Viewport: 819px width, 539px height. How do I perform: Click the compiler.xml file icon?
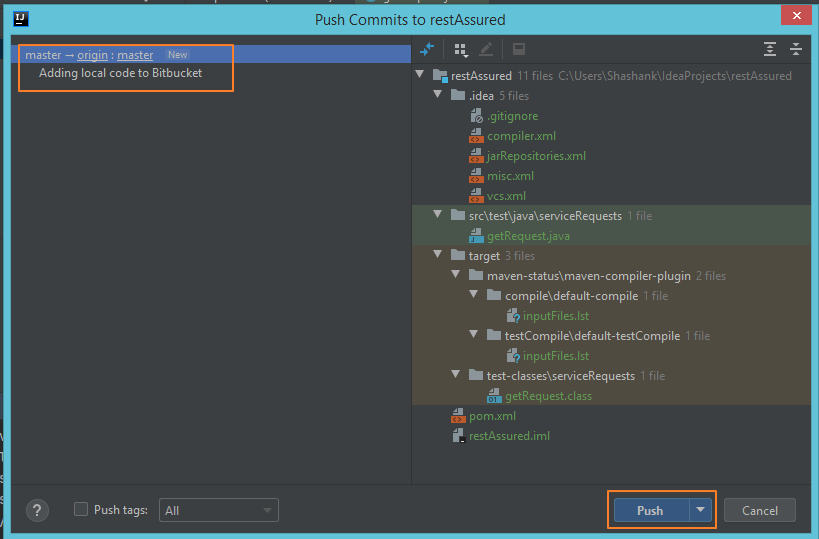click(x=476, y=136)
